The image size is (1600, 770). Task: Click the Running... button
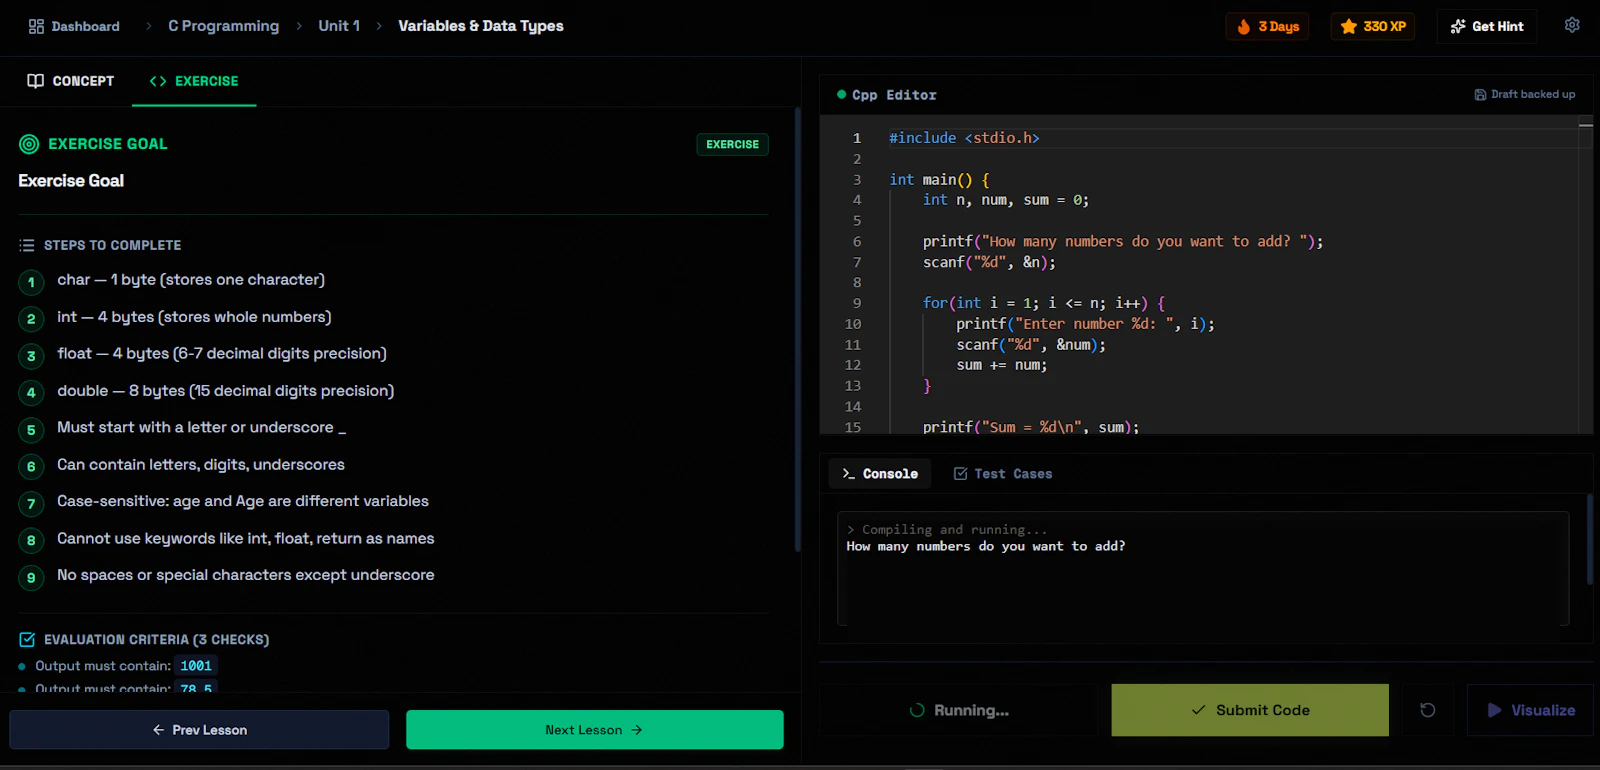[x=959, y=710]
